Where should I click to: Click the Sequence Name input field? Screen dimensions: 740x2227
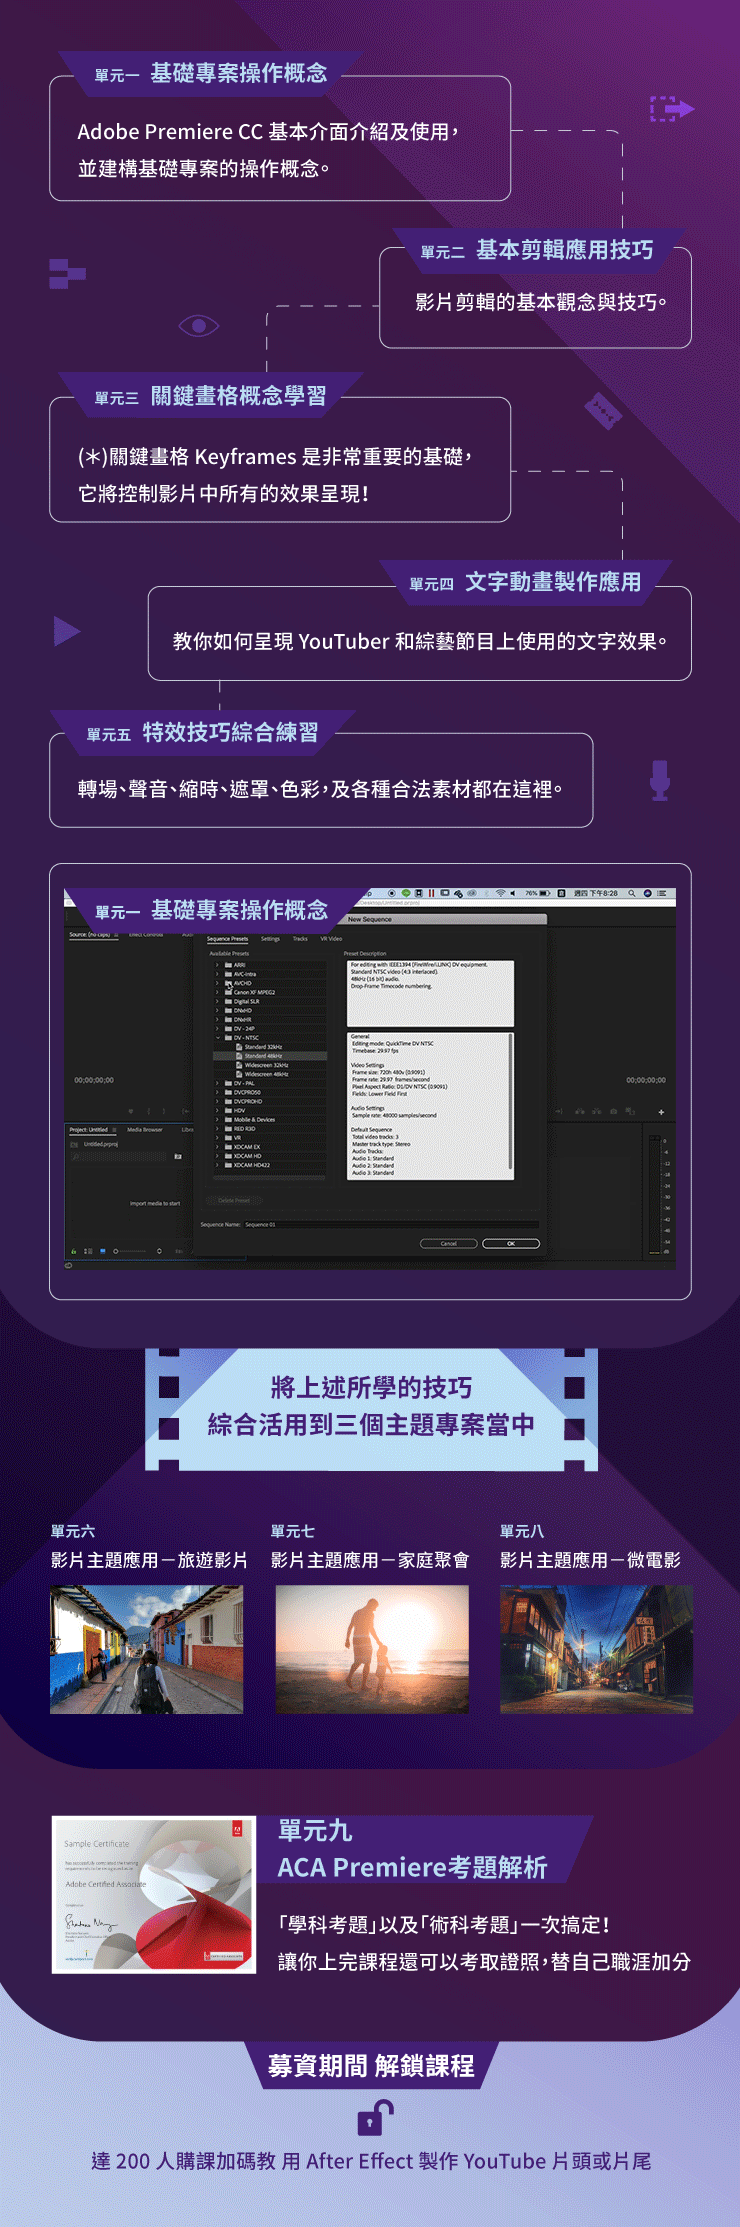click(x=391, y=1224)
